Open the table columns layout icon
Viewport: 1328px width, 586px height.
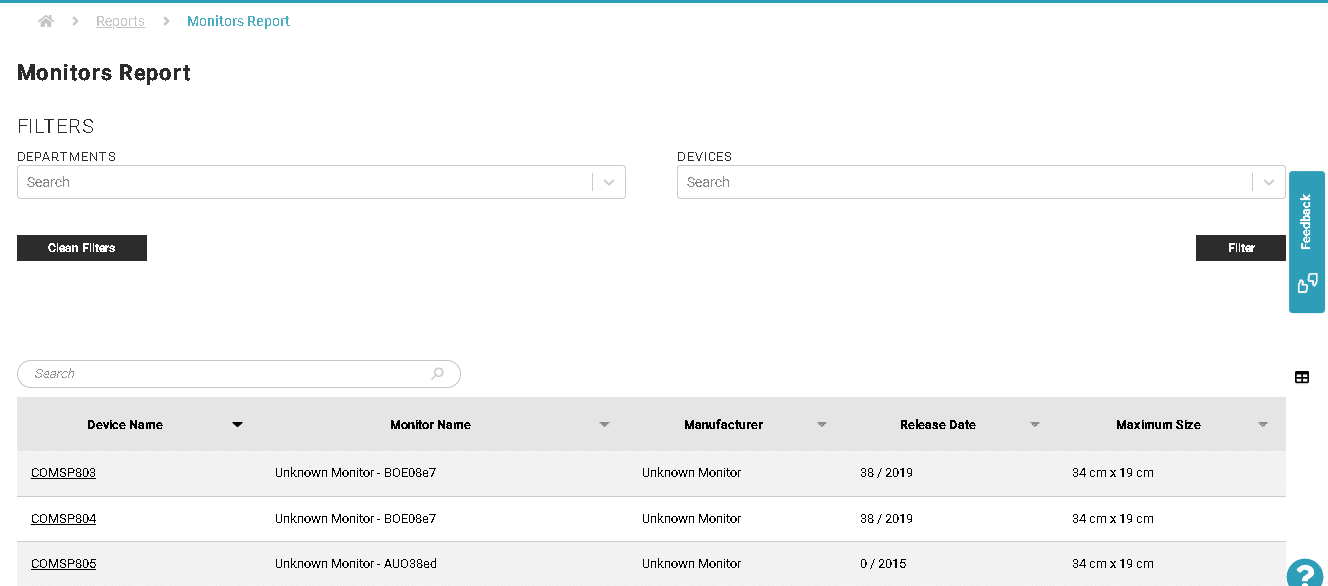click(1301, 377)
